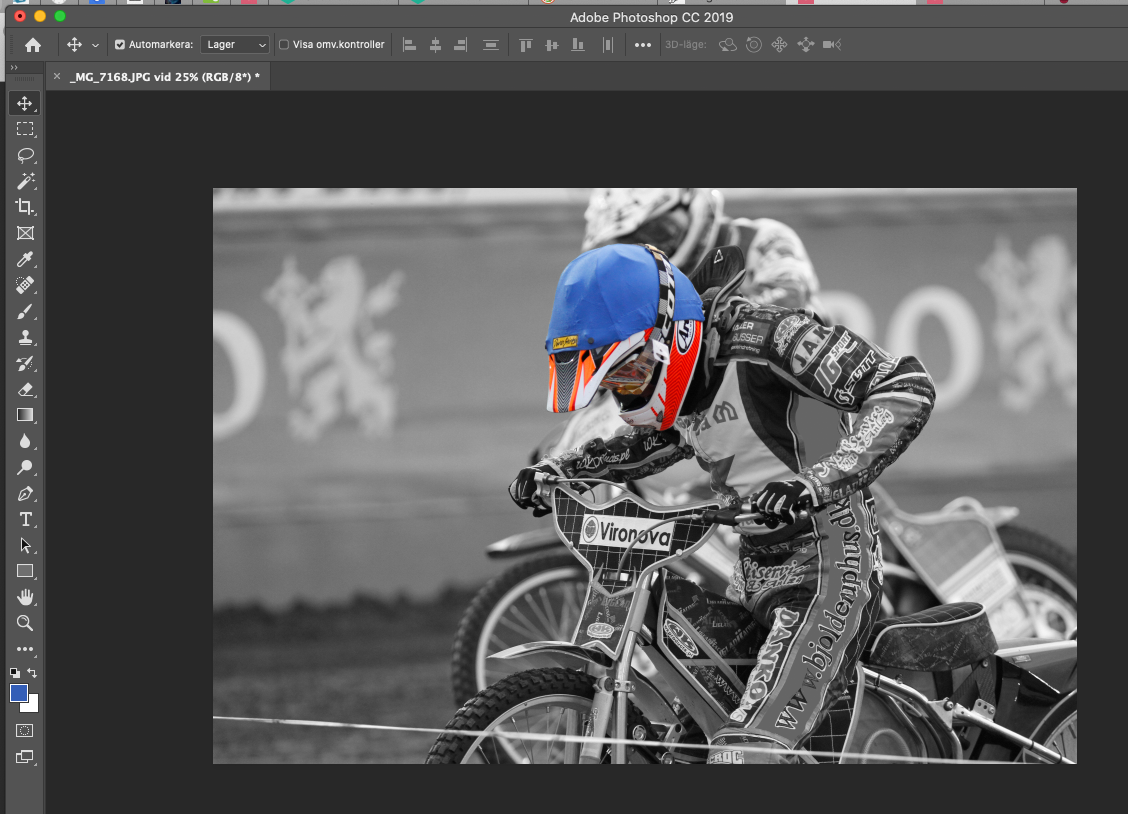This screenshot has height=814, width=1128.
Task: Select the Rectangular Marquee tool
Action: coord(25,129)
